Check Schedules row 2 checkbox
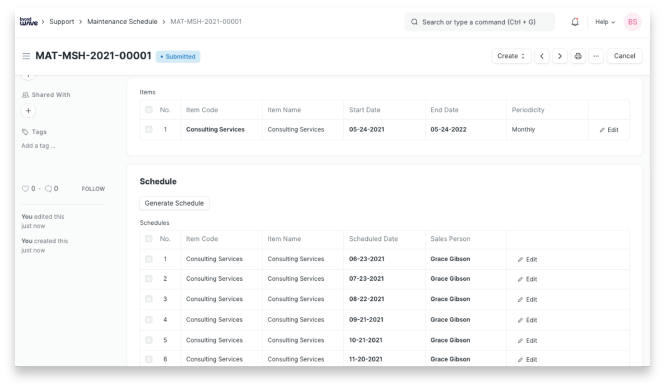Image resolution: width=665 pixels, height=389 pixels. pos(148,279)
